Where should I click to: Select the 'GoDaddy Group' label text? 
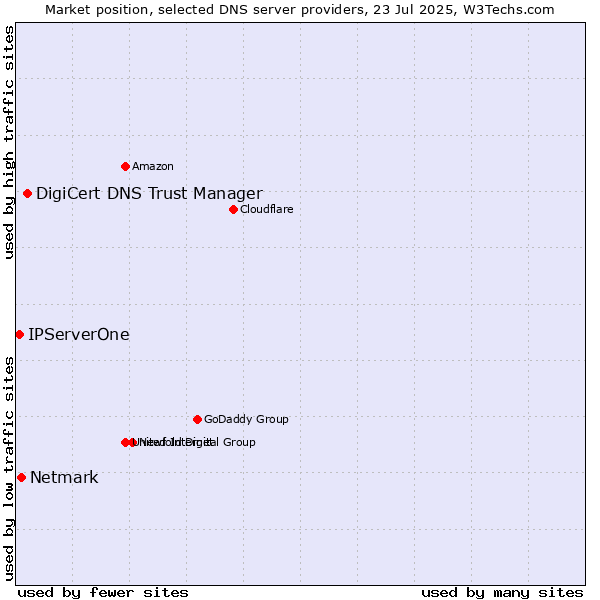pos(246,419)
